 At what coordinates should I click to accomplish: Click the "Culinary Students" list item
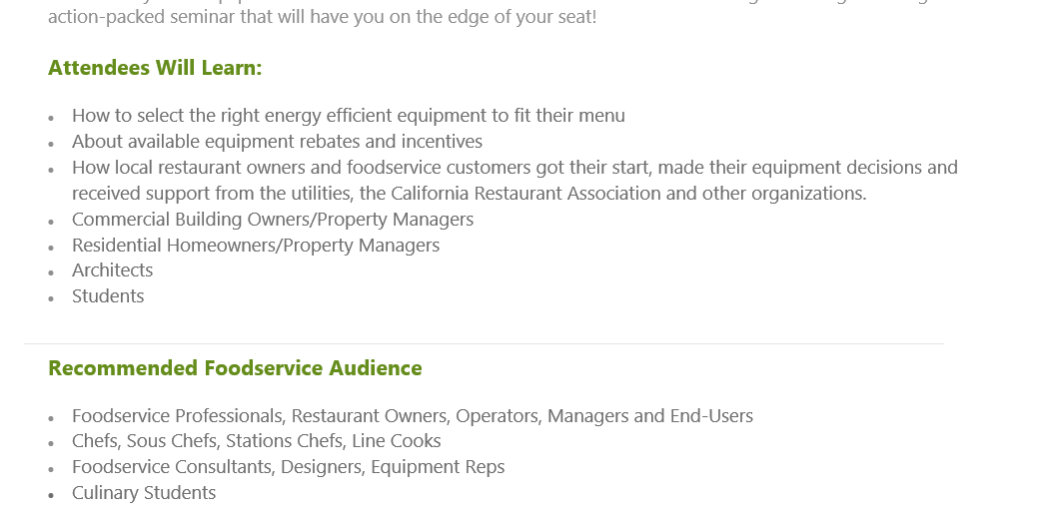143,494
